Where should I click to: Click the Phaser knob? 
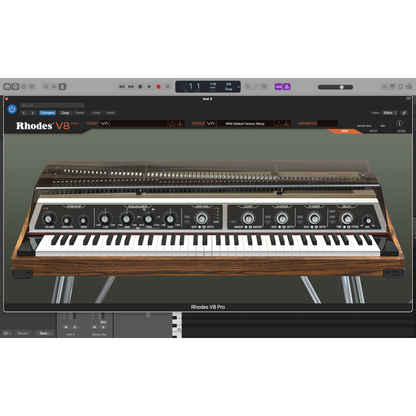click(314, 219)
